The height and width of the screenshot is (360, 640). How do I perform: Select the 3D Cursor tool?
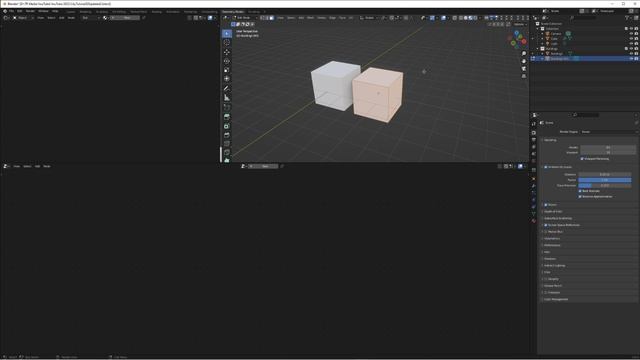click(x=227, y=42)
